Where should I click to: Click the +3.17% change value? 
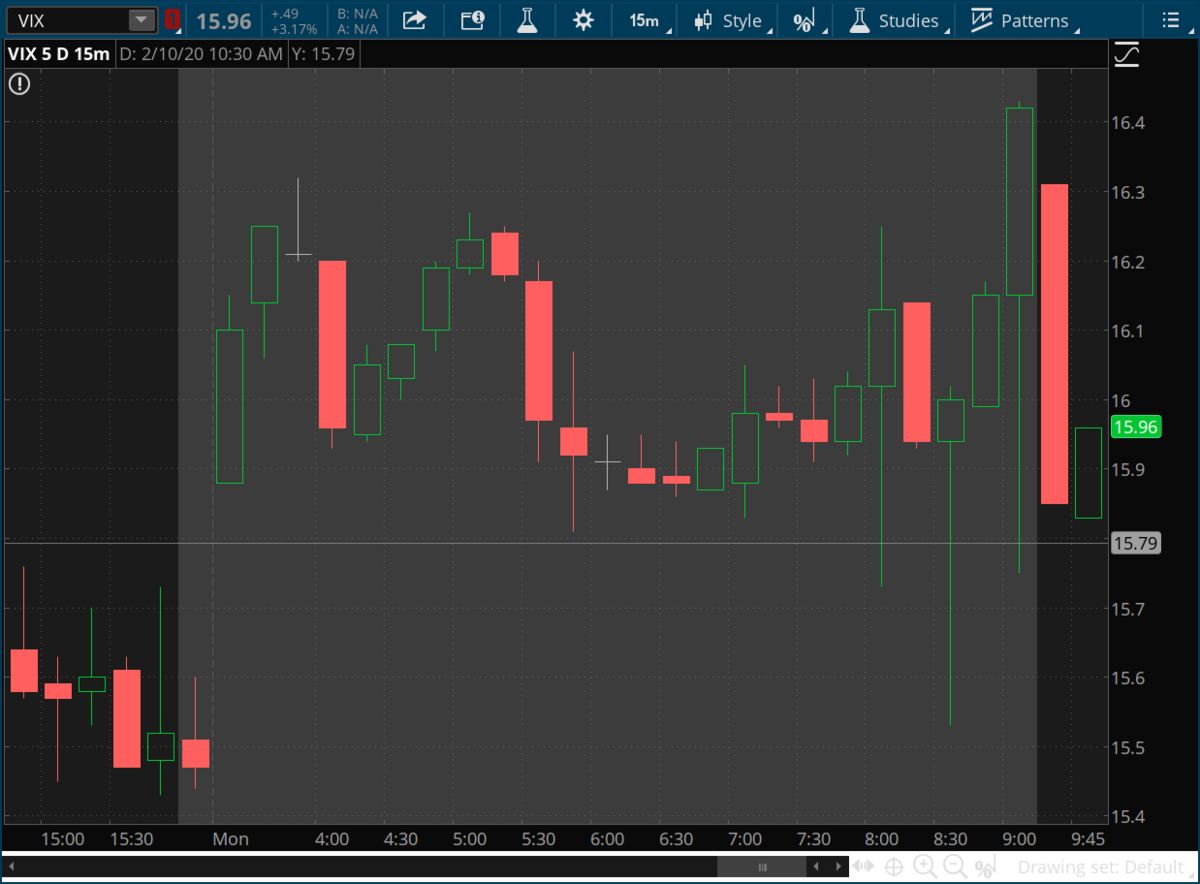click(294, 29)
